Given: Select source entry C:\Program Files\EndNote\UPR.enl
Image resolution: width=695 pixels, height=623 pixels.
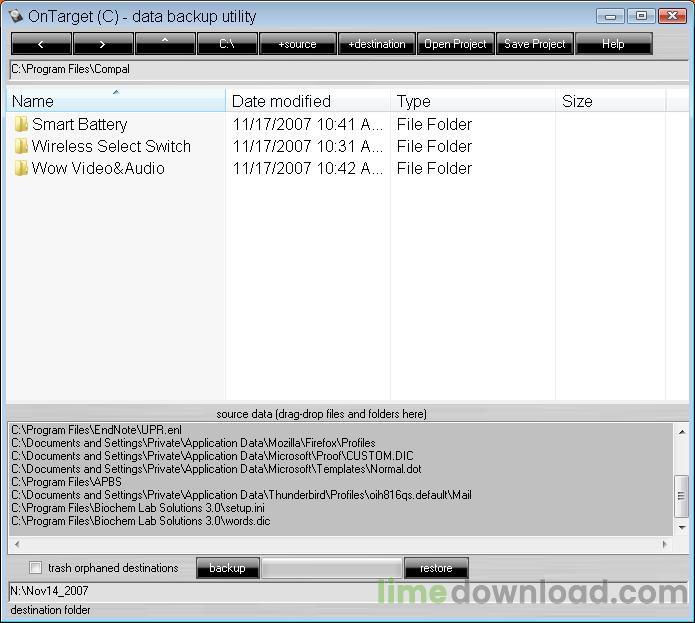Looking at the screenshot, I should pyautogui.click(x=96, y=430).
